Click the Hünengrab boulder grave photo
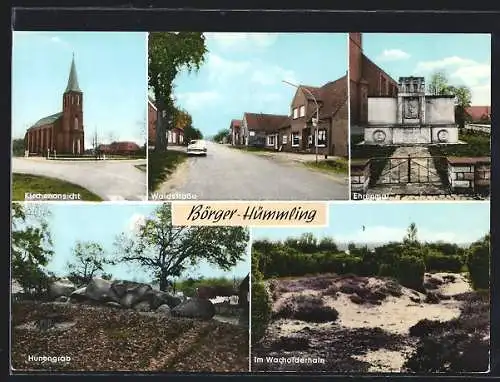 131,287
